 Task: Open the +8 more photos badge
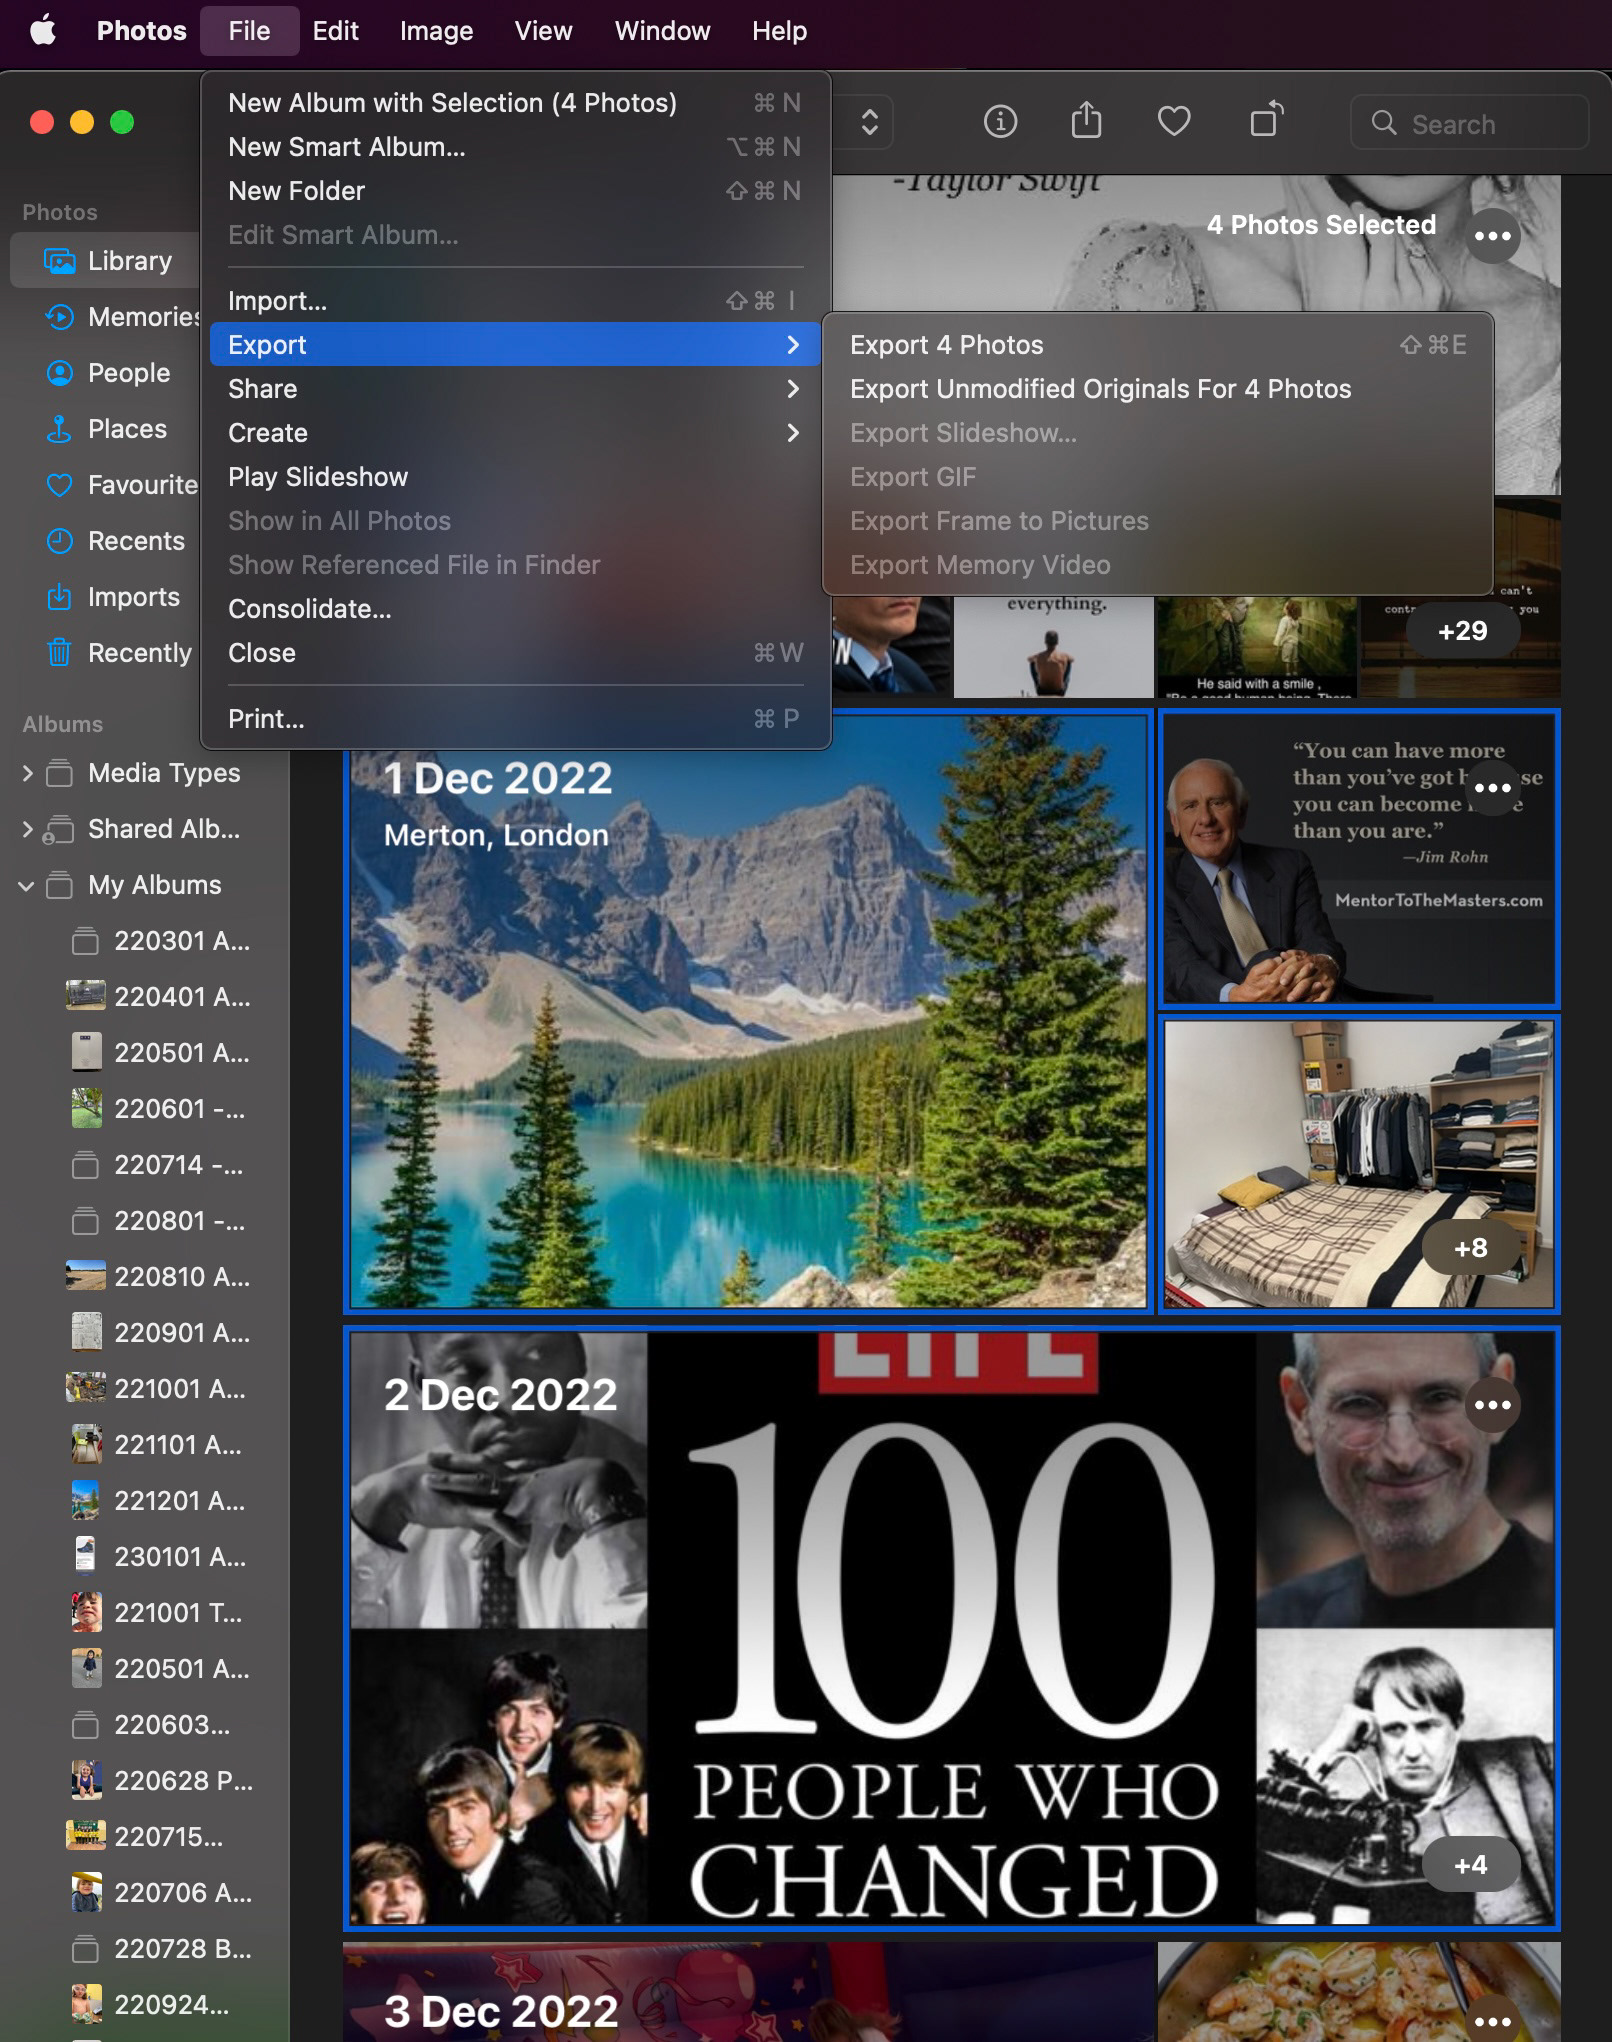1470,1248
